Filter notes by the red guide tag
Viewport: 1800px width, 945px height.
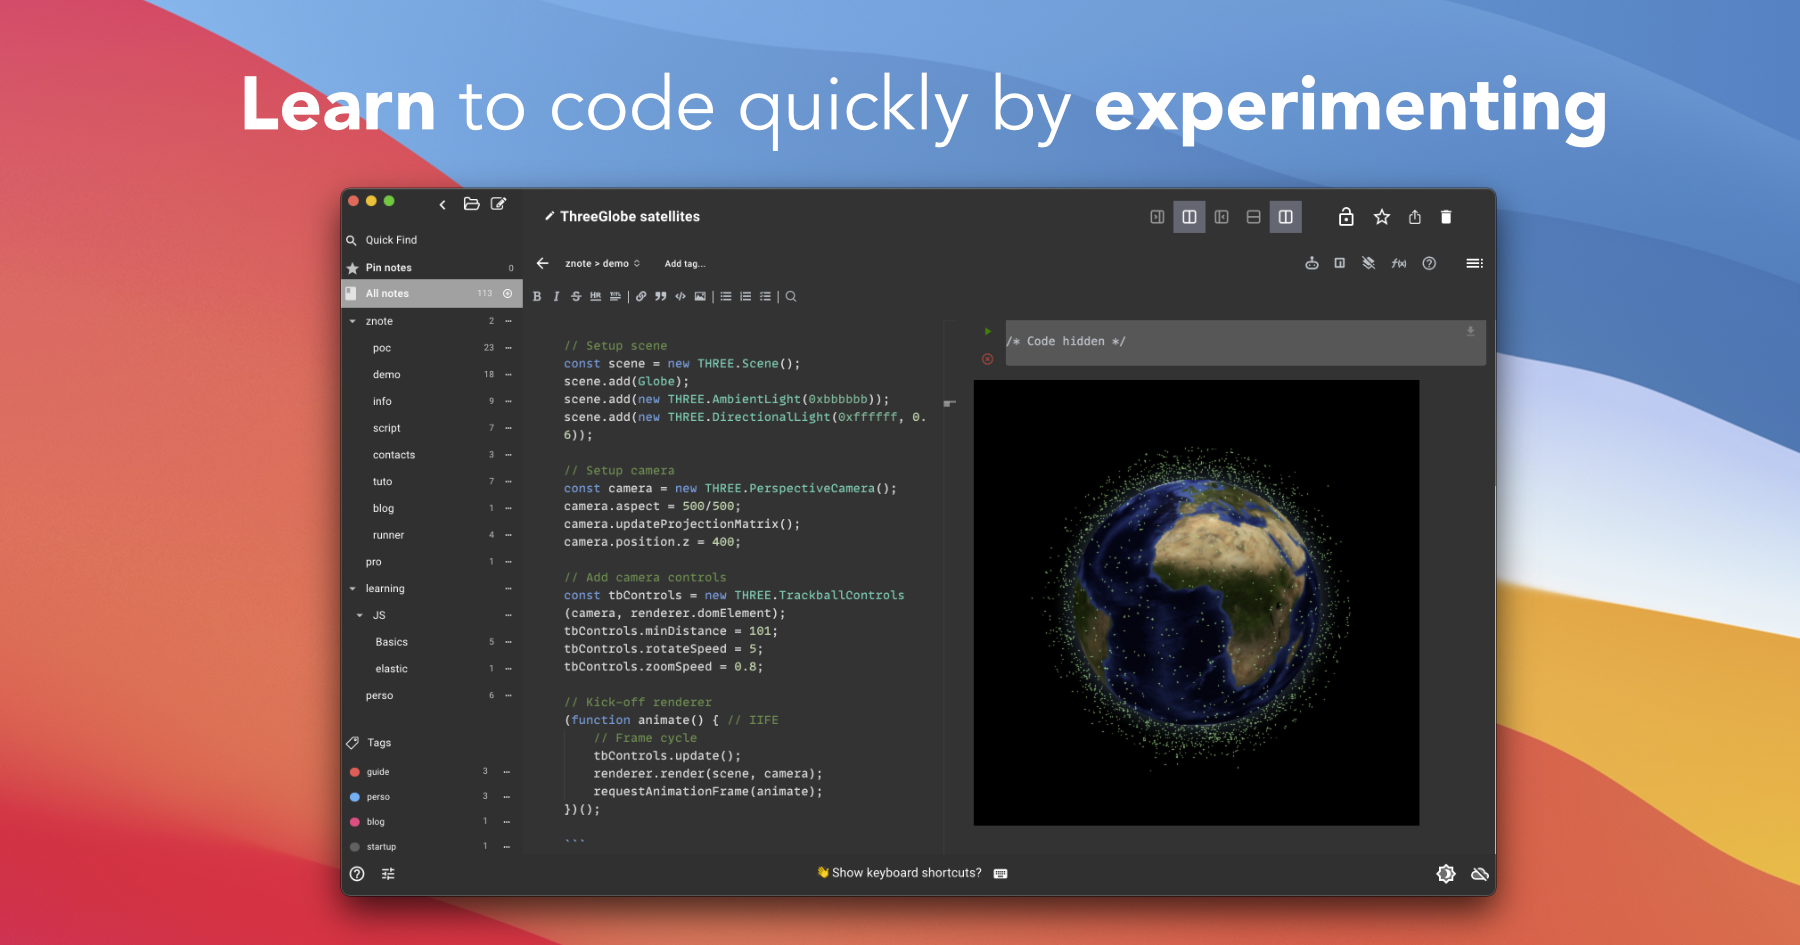tap(377, 772)
